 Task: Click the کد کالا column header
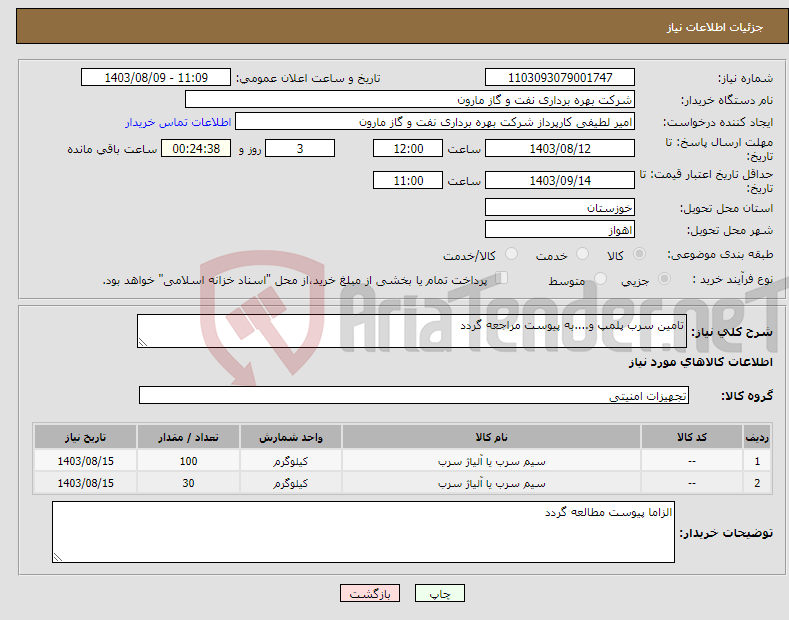tap(692, 437)
